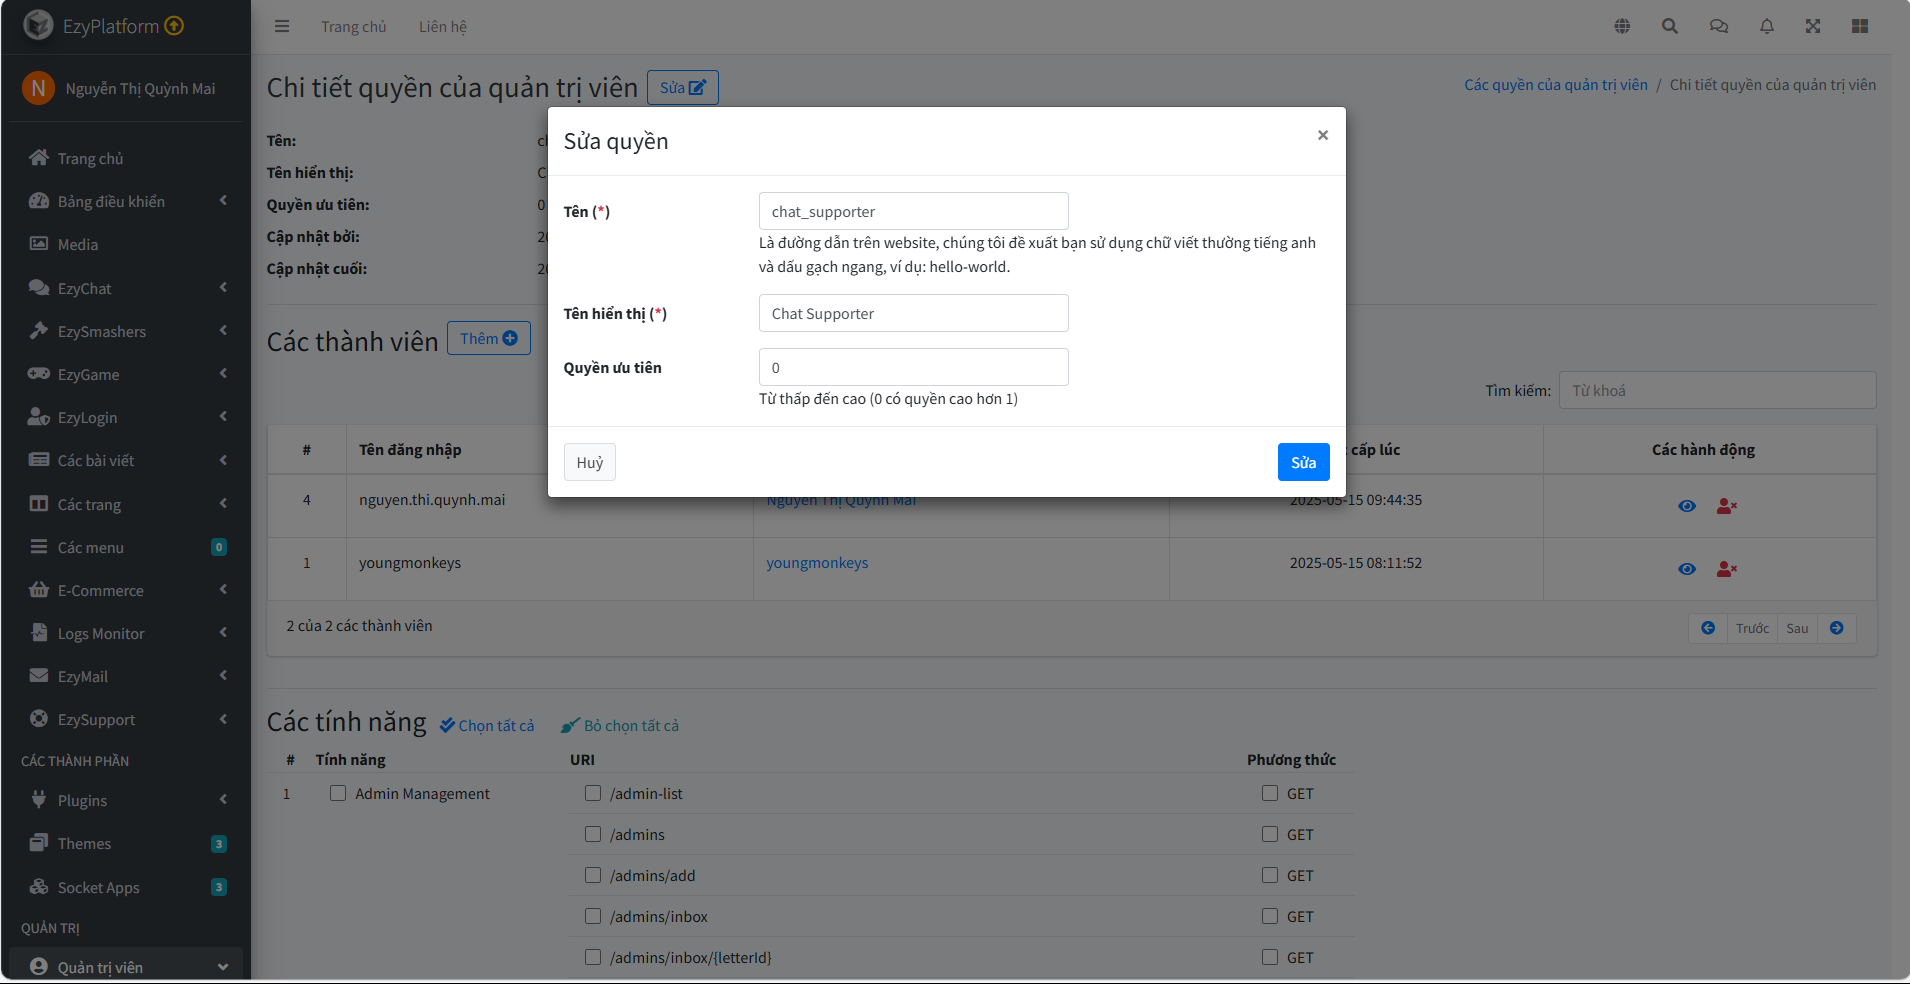The height and width of the screenshot is (984, 1910).
Task: Go to Liên hệ in top navigation
Action: [442, 26]
